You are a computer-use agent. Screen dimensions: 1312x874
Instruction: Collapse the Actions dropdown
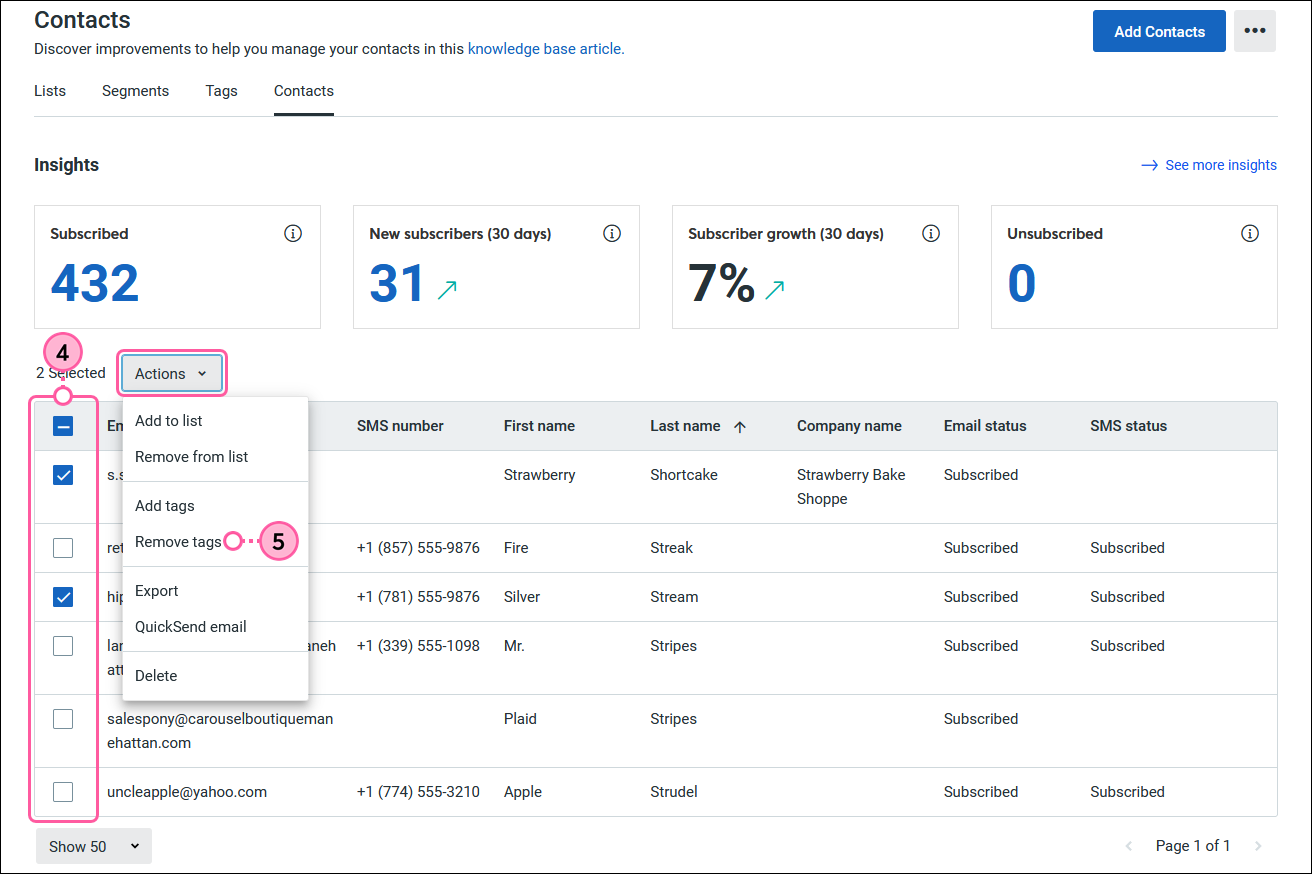click(x=172, y=373)
